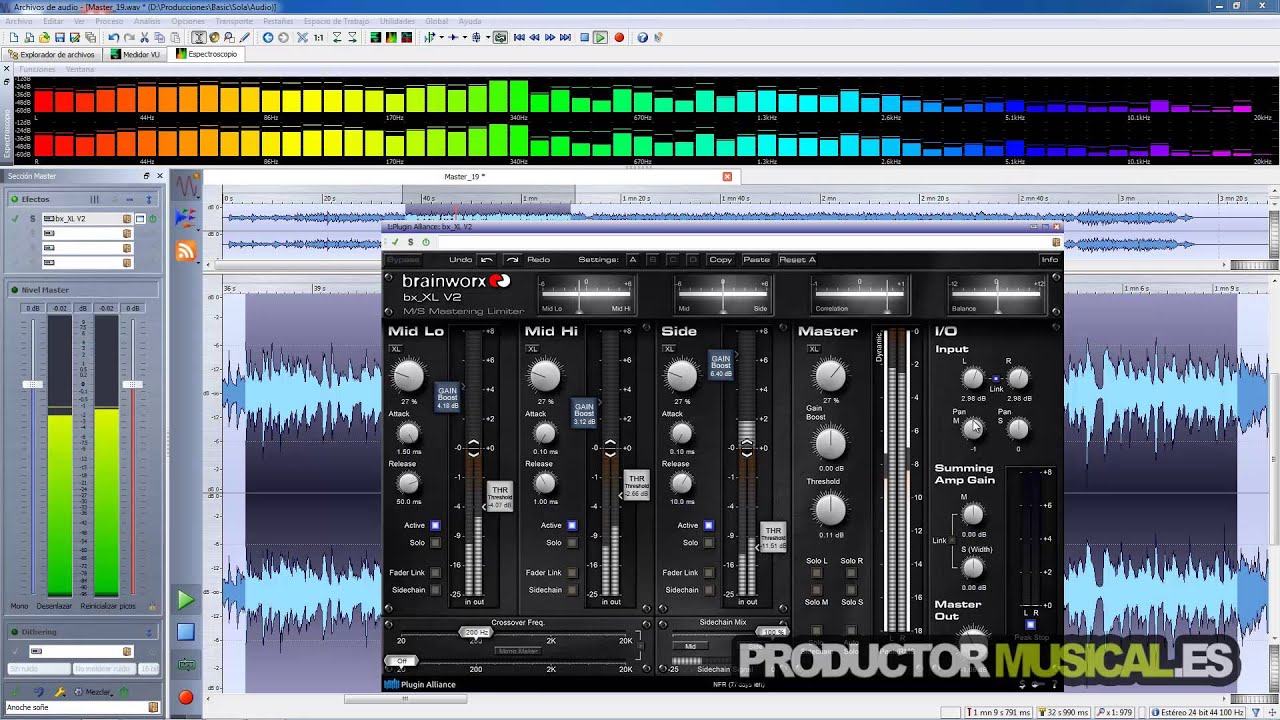Image resolution: width=1280 pixels, height=720 pixels.
Task: Click the bx_XL V2 slot preset icon
Action: point(127,218)
